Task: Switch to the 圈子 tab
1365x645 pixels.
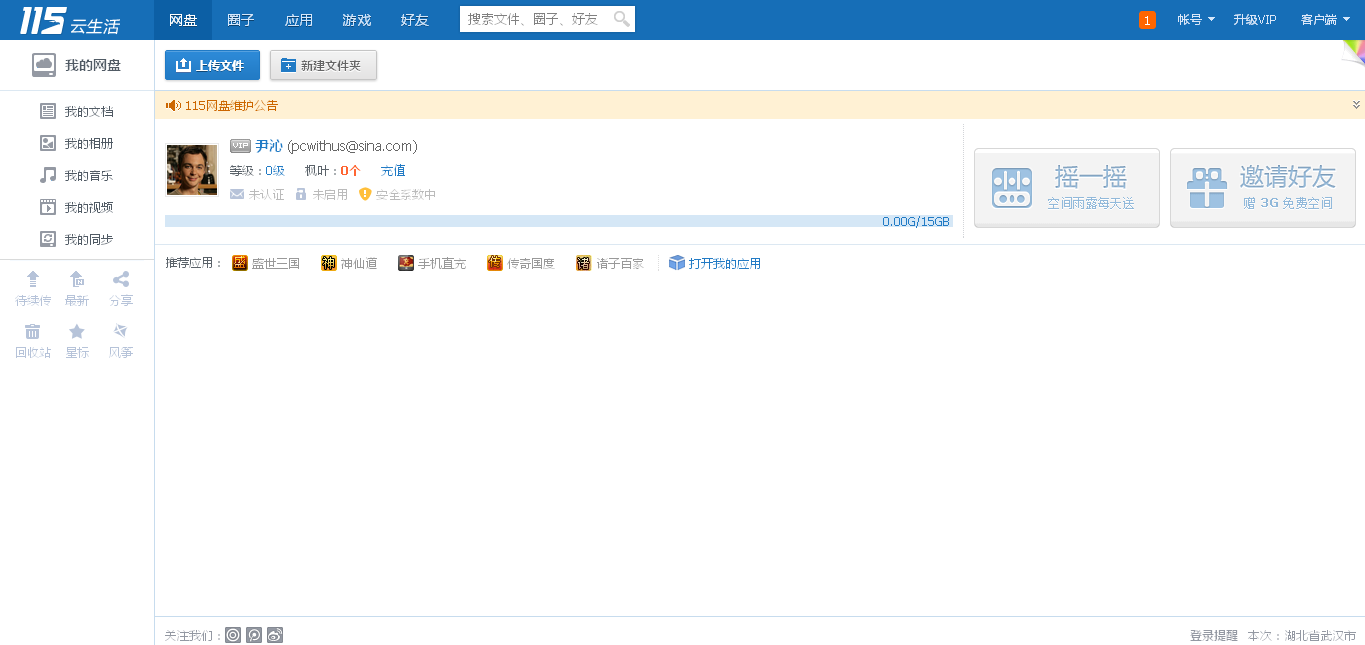Action: [x=241, y=20]
